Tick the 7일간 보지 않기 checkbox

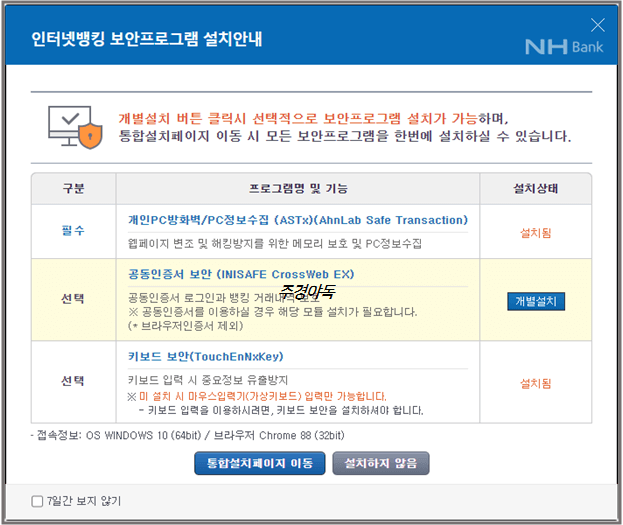pyautogui.click(x=37, y=501)
